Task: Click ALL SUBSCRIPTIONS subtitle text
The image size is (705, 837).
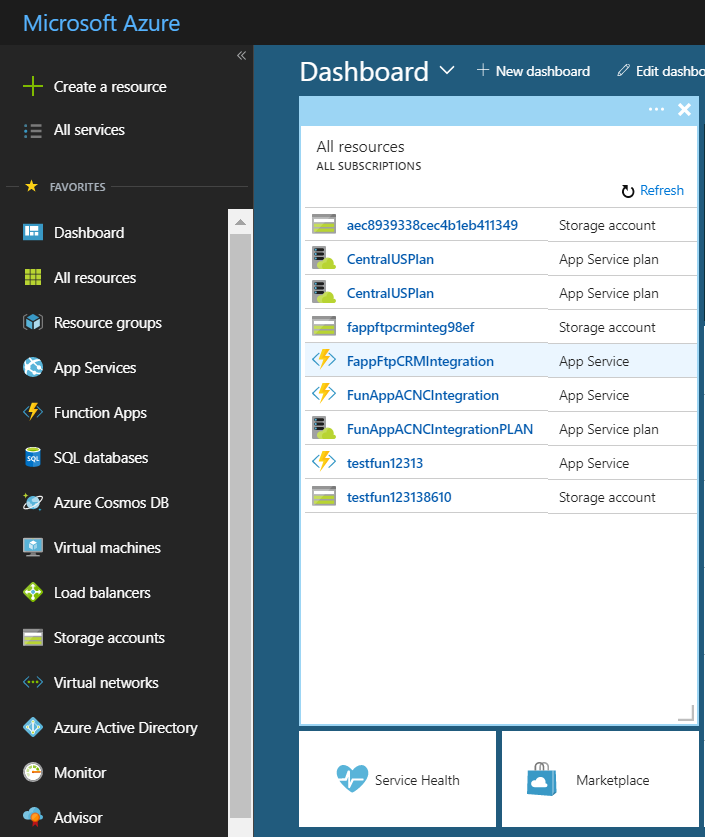Action: point(369,166)
